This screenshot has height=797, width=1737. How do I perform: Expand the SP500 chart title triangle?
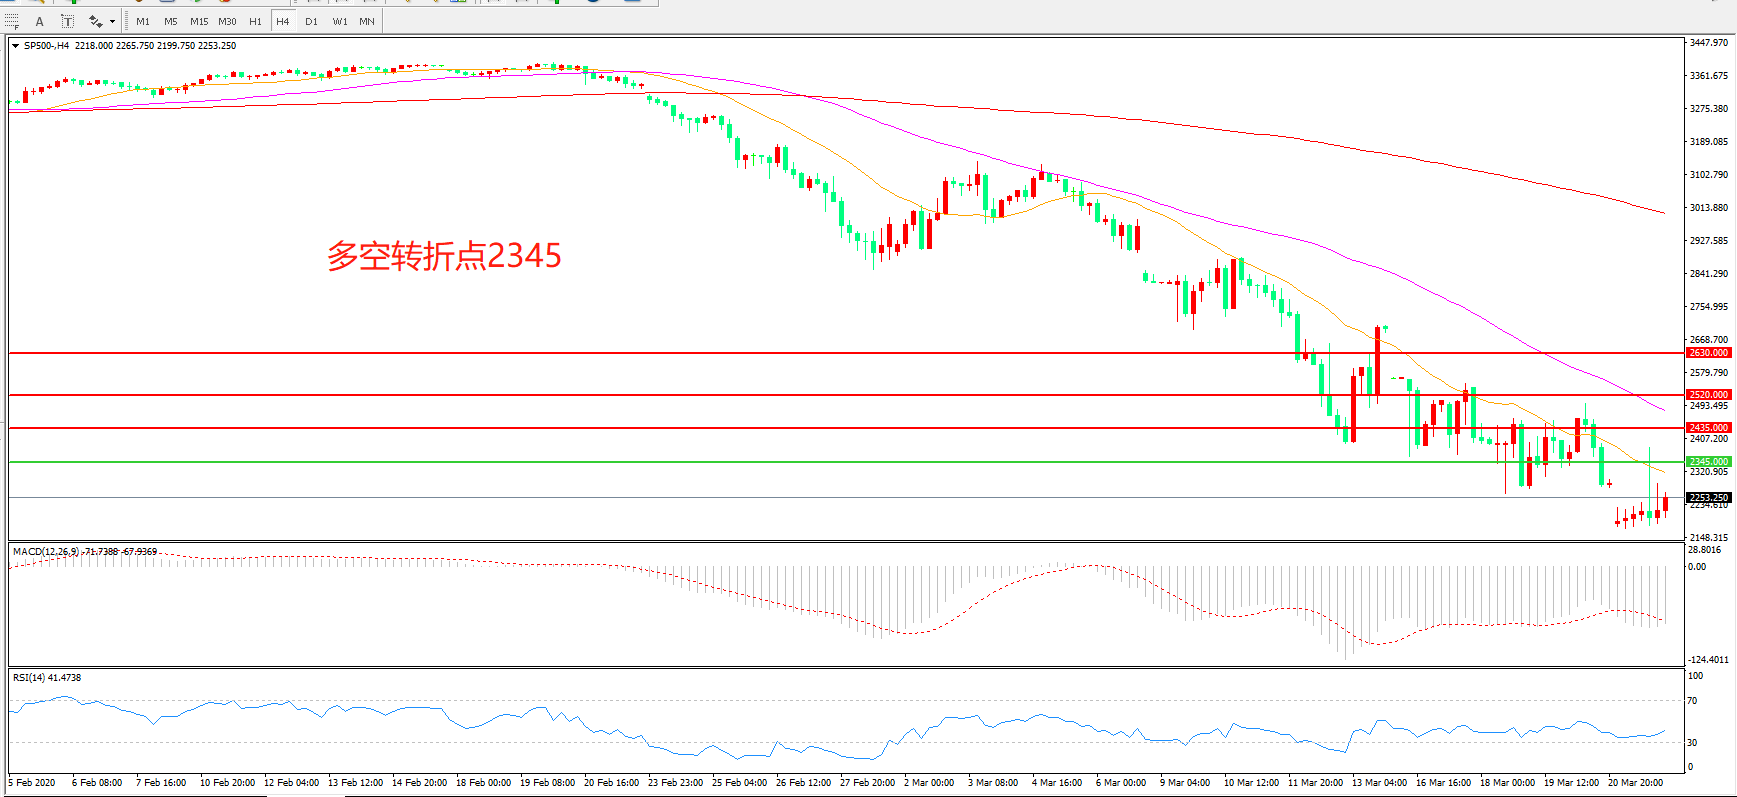point(16,46)
